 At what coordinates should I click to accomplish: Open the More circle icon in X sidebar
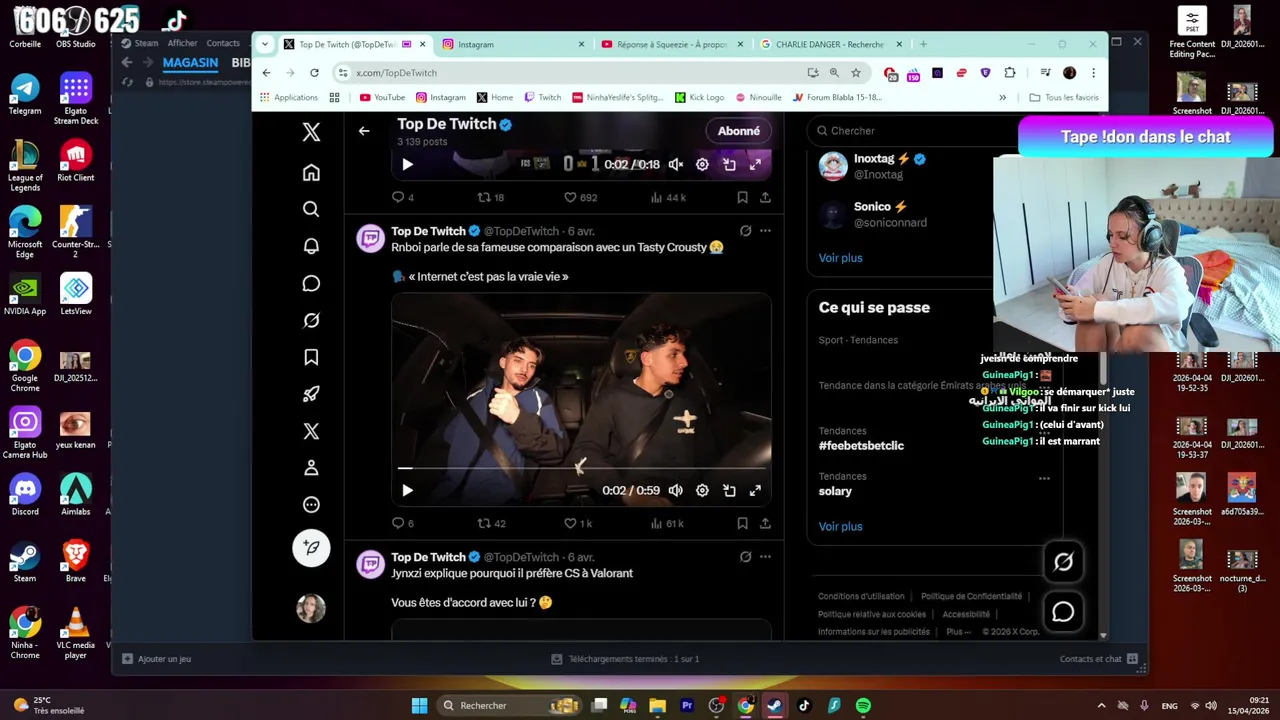click(x=311, y=505)
